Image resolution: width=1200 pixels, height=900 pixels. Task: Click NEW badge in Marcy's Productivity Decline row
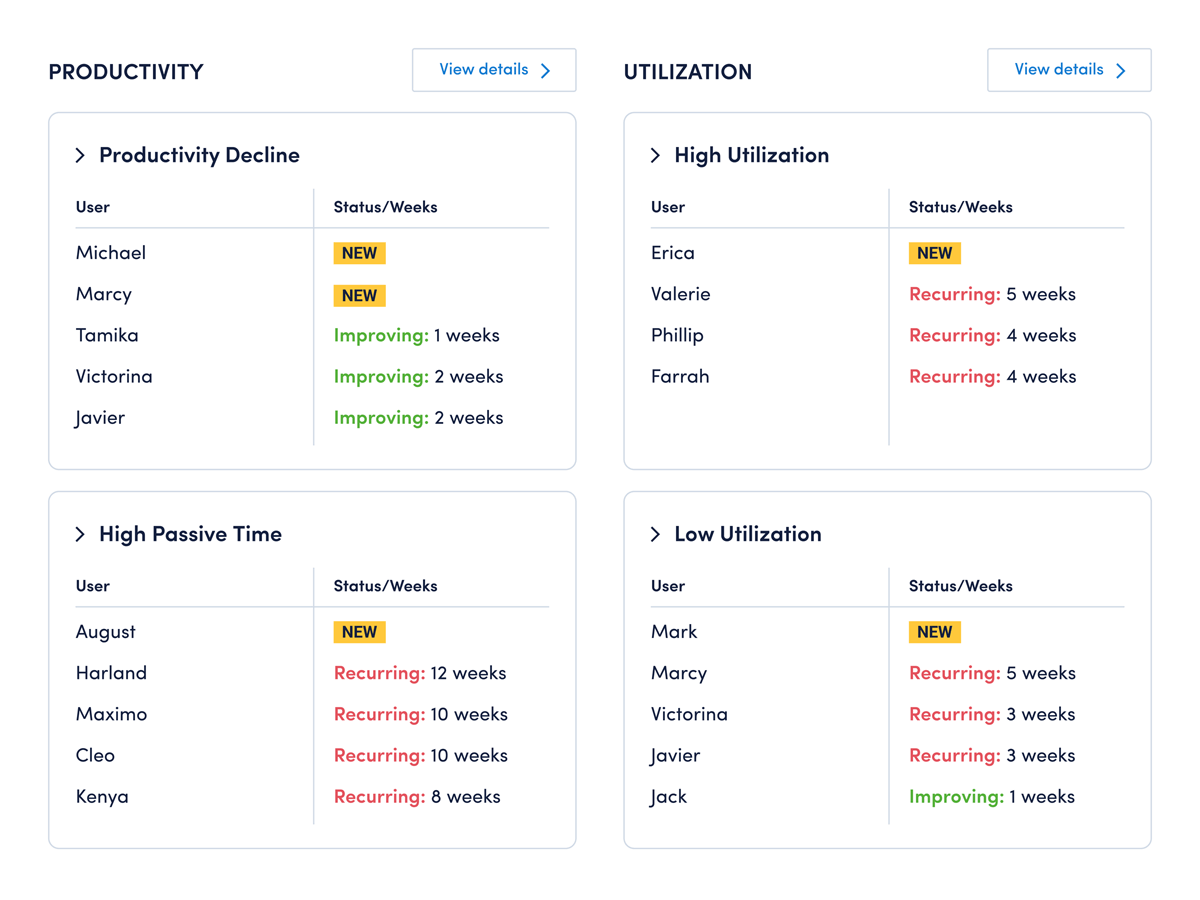pos(359,295)
